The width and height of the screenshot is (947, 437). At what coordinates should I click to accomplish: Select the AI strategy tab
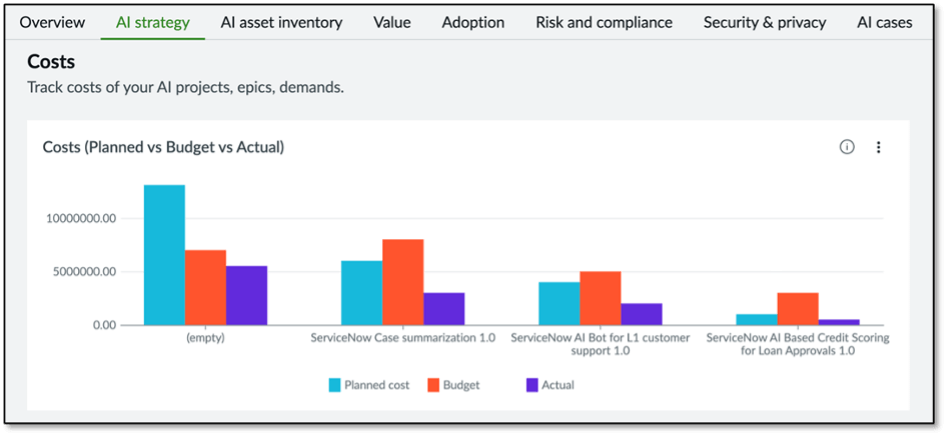(153, 22)
